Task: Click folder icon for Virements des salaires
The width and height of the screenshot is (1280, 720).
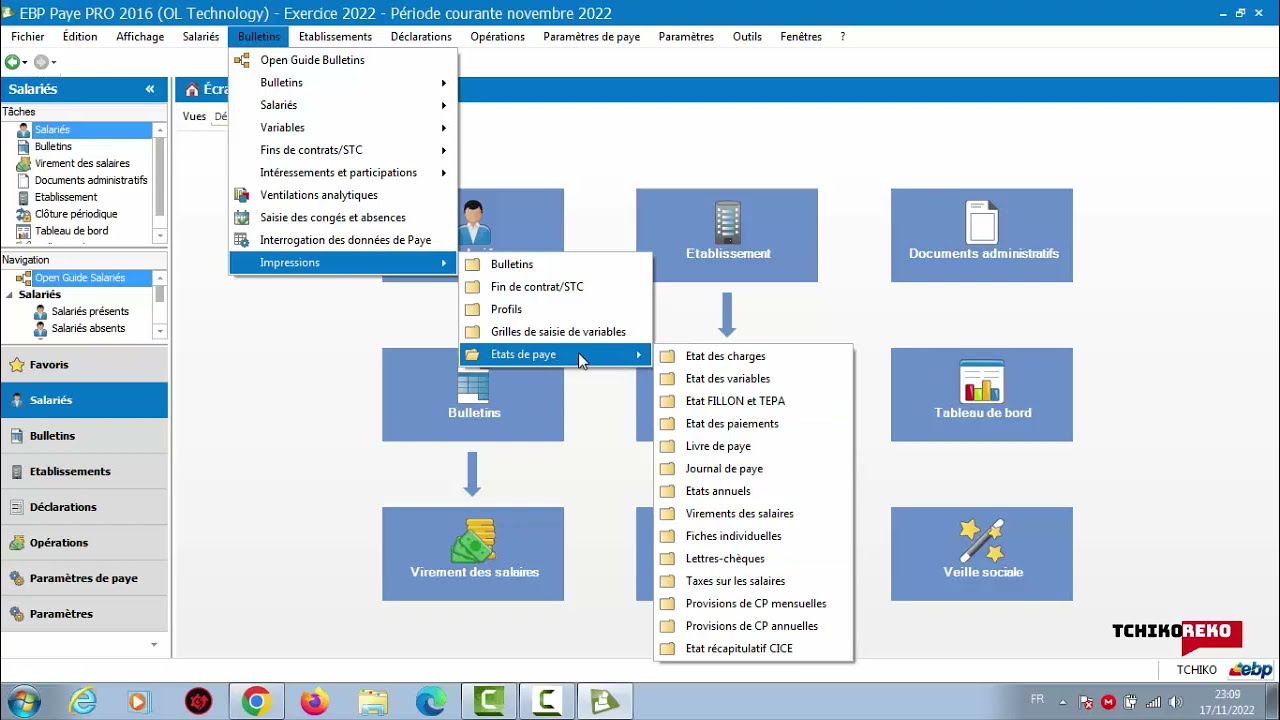Action: pos(667,514)
